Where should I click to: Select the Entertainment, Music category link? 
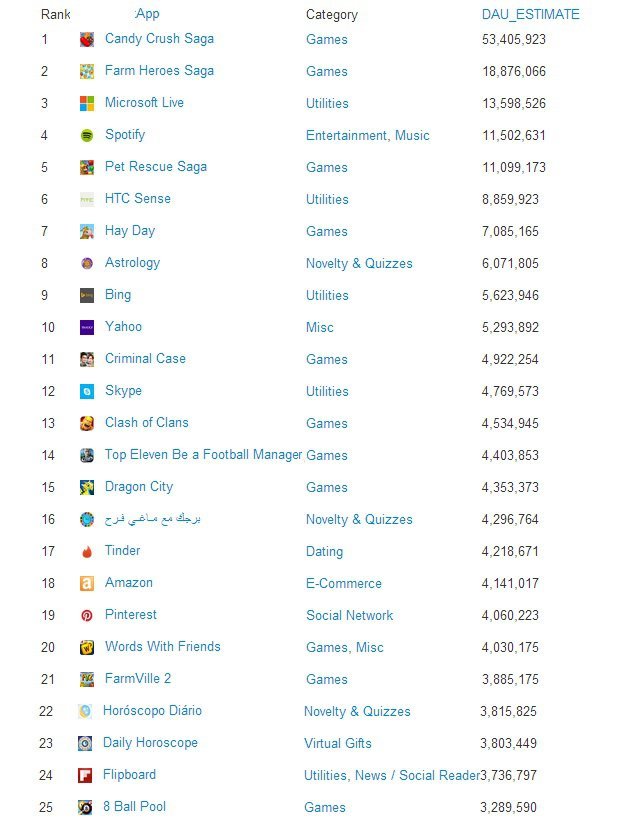tap(368, 135)
